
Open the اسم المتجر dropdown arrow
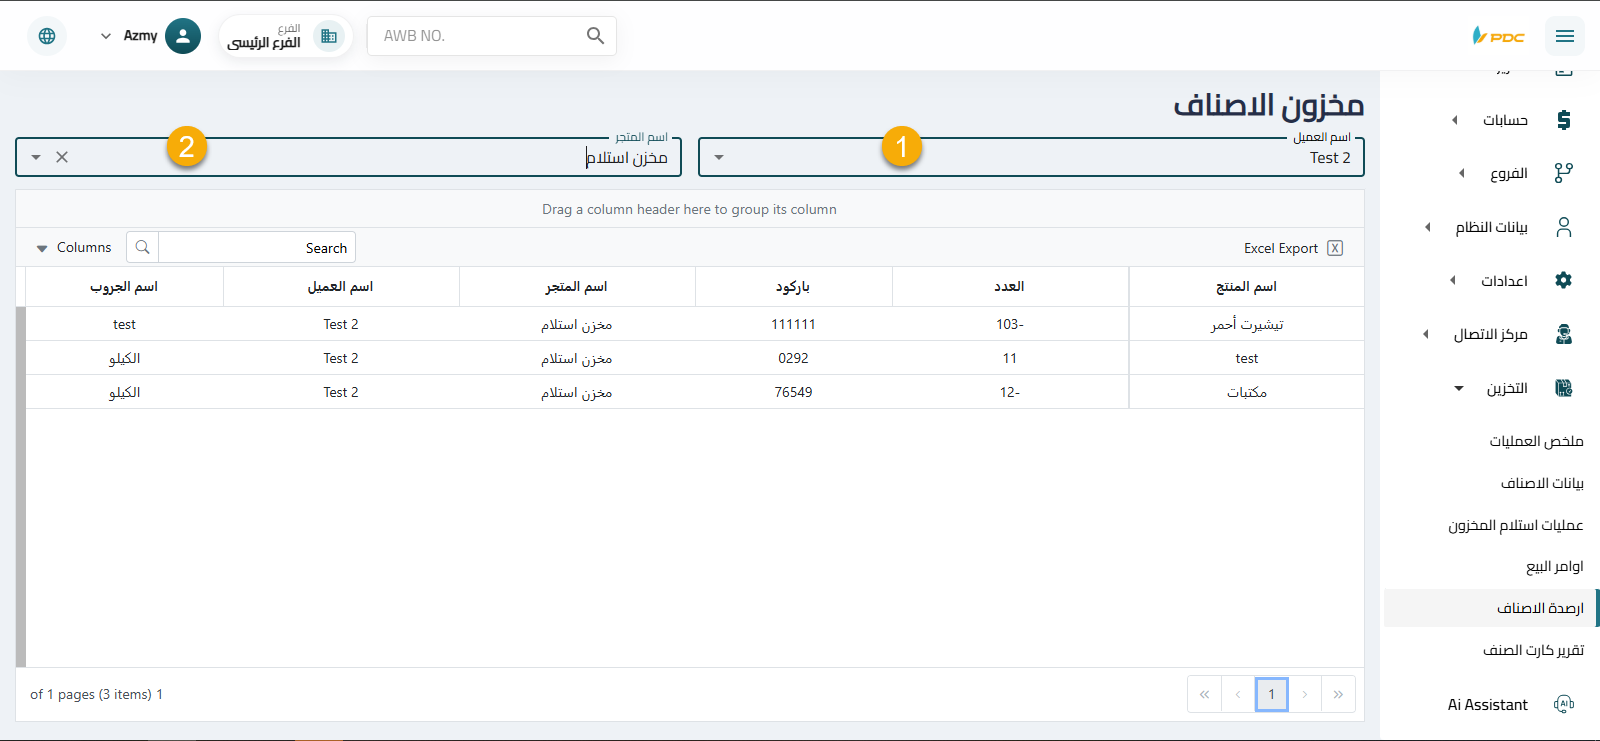point(36,157)
